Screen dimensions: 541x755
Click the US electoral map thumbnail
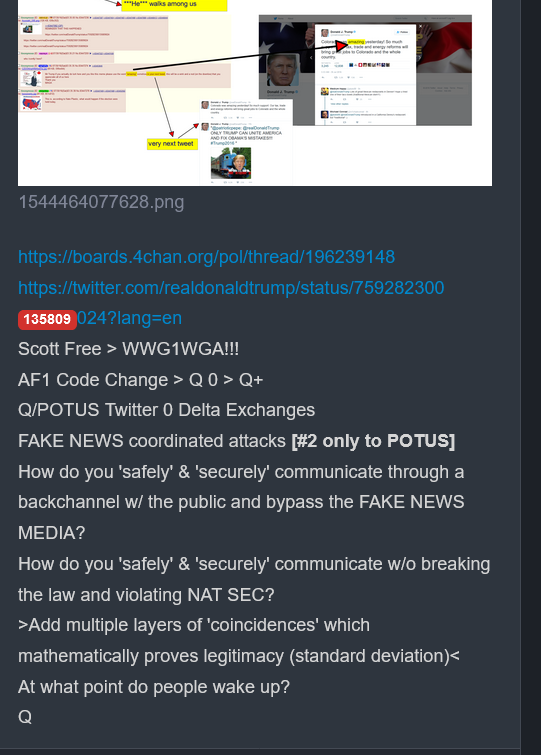tap(32, 103)
